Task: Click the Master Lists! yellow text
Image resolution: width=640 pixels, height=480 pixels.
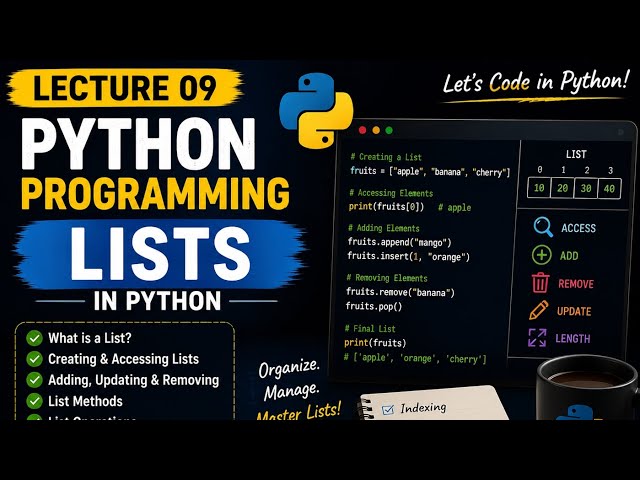Action: coord(299,411)
